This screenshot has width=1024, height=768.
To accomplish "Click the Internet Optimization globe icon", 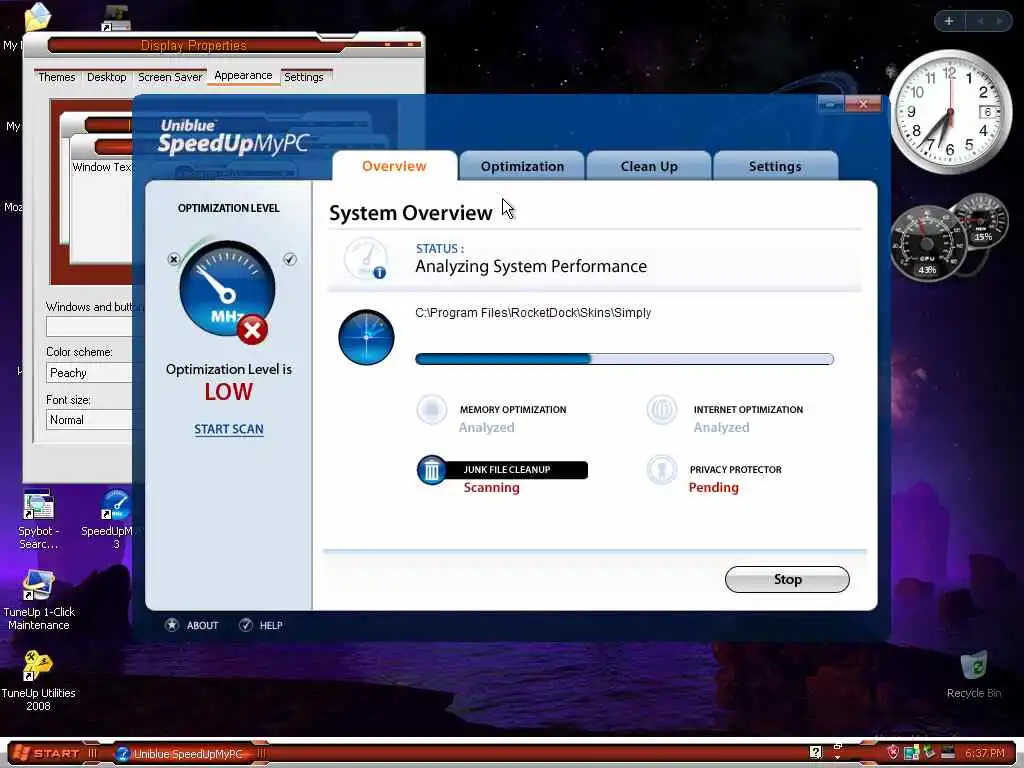I will 662,409.
